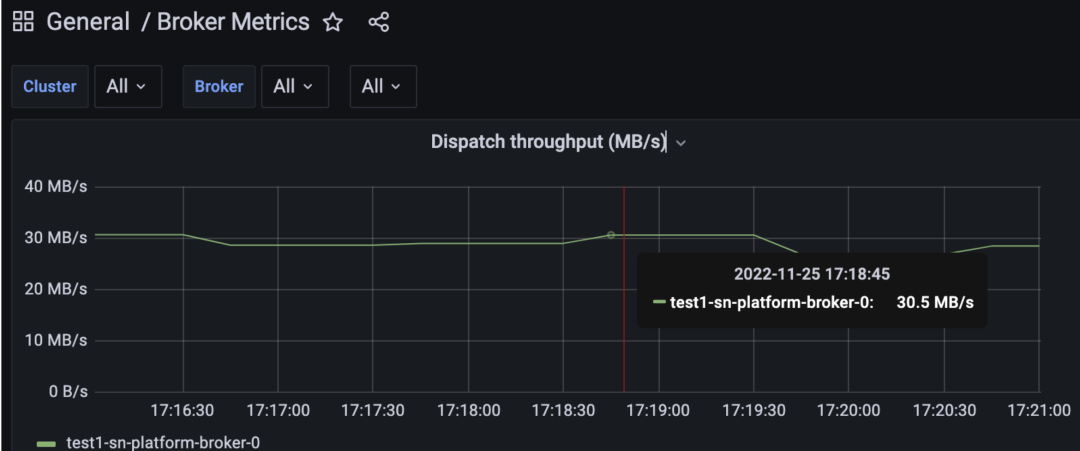The height and width of the screenshot is (451, 1080).
Task: Open the Cluster variable All dropdown
Action: coord(128,87)
